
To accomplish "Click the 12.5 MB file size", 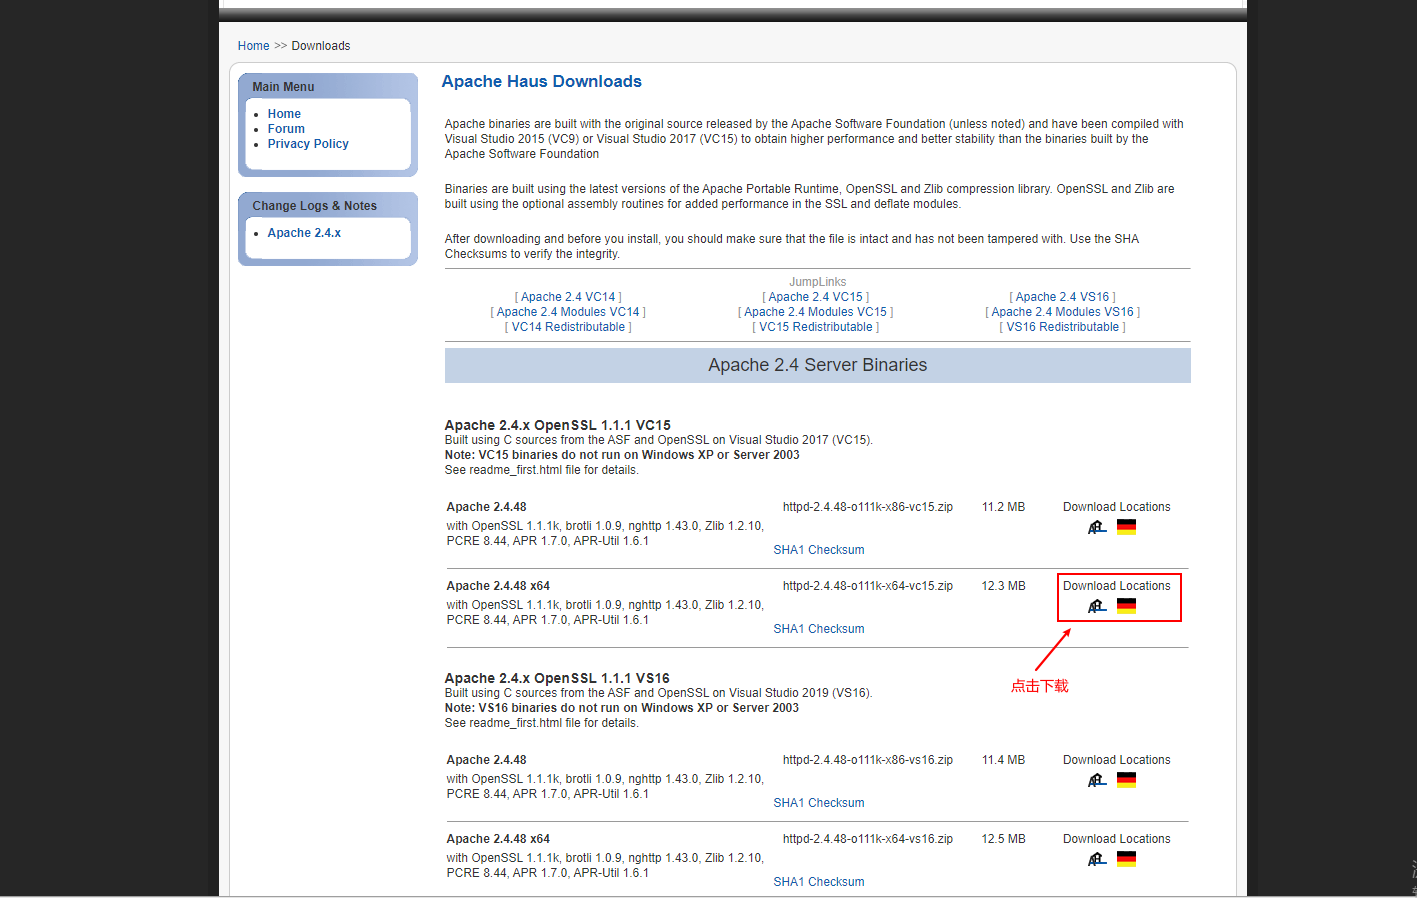I will [x=1004, y=839].
